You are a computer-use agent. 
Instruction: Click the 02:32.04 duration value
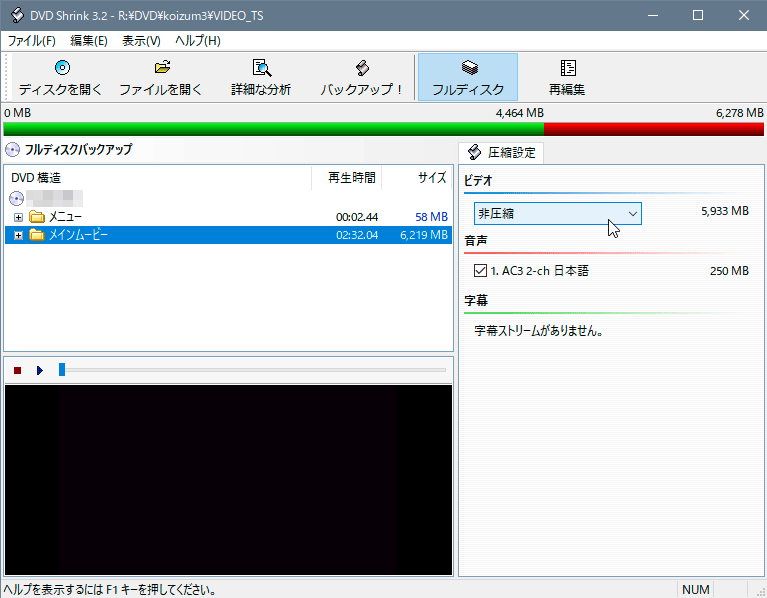[357, 235]
